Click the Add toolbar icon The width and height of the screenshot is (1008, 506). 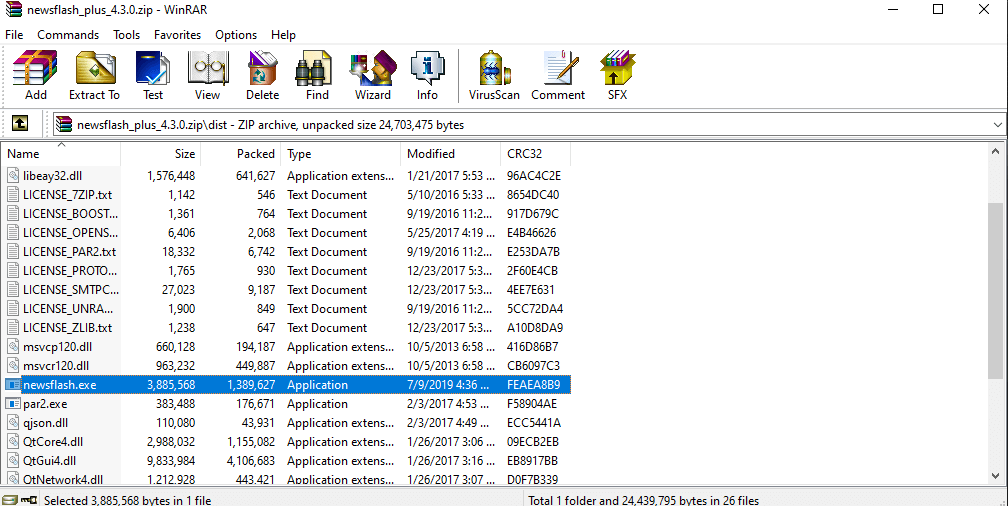(35, 75)
